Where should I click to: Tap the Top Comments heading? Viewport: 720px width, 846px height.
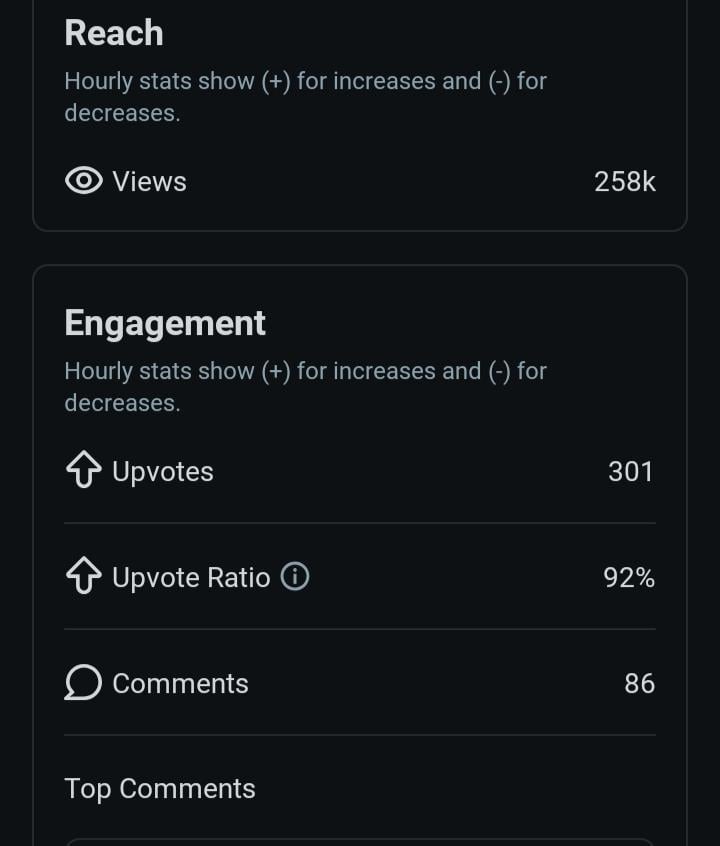coord(160,788)
